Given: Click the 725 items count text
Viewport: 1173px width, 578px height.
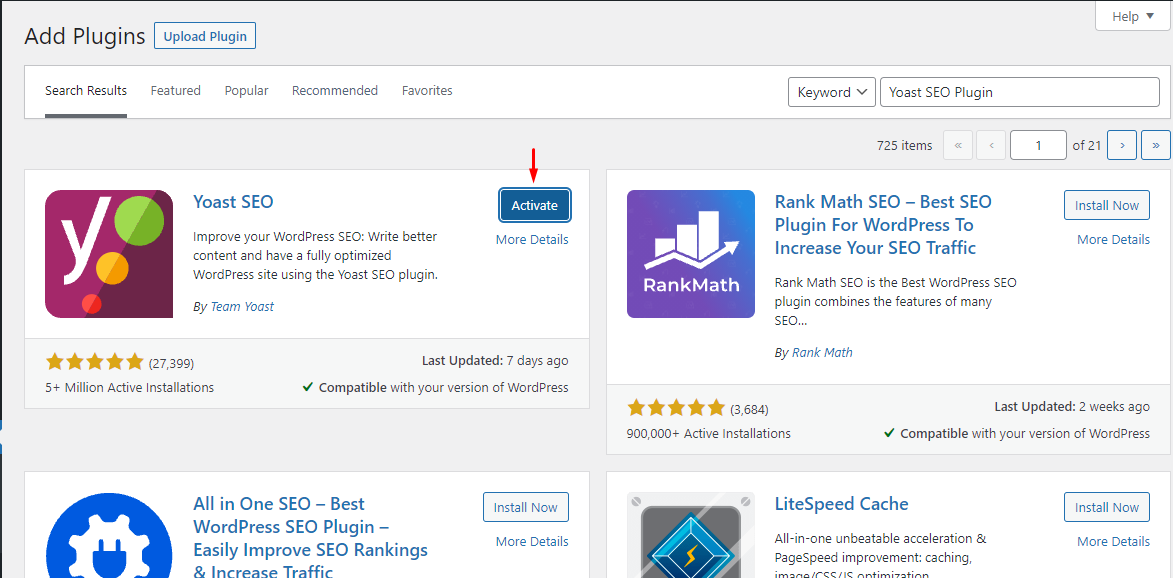Looking at the screenshot, I should pos(904,146).
